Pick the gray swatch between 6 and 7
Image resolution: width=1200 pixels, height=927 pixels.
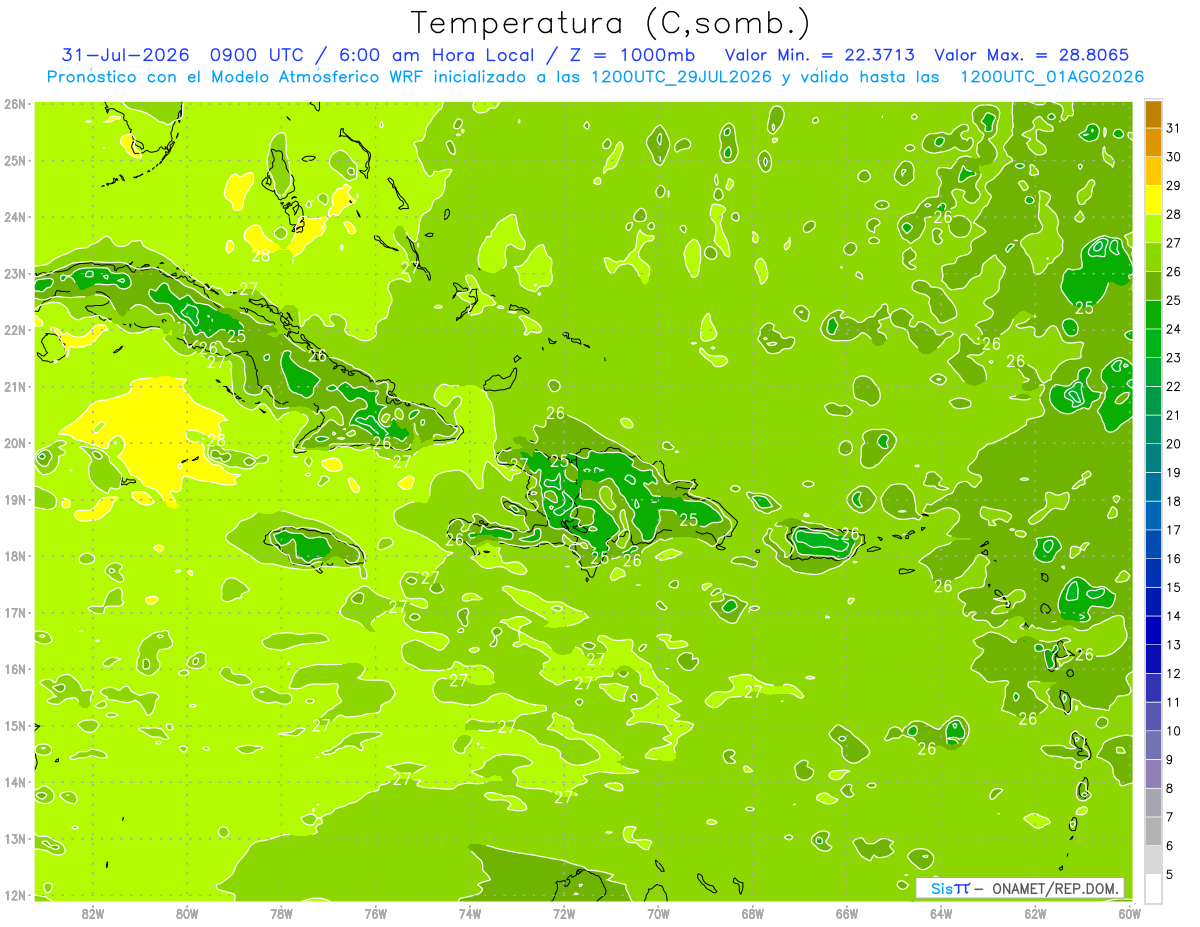click(x=1153, y=832)
